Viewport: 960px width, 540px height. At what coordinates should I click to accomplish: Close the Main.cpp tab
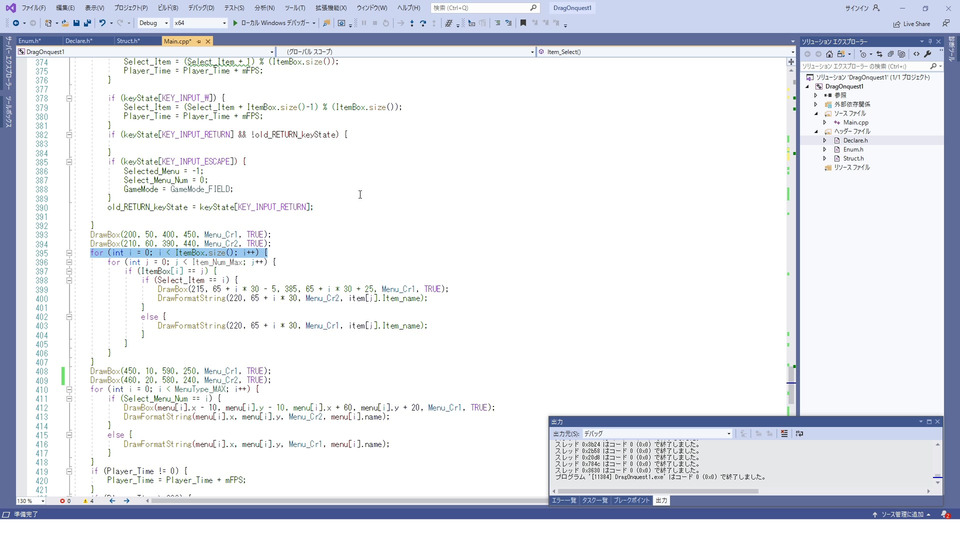coord(208,41)
